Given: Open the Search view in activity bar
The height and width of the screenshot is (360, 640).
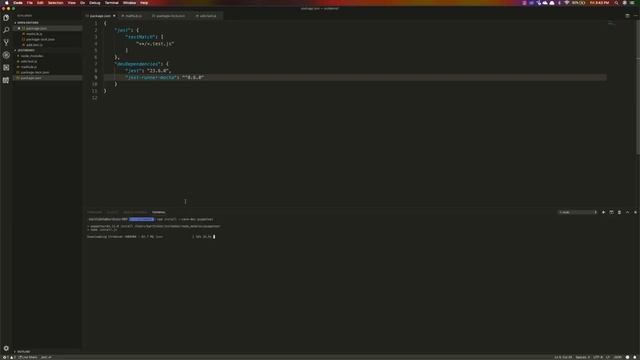Looking at the screenshot, I should 6,30.
